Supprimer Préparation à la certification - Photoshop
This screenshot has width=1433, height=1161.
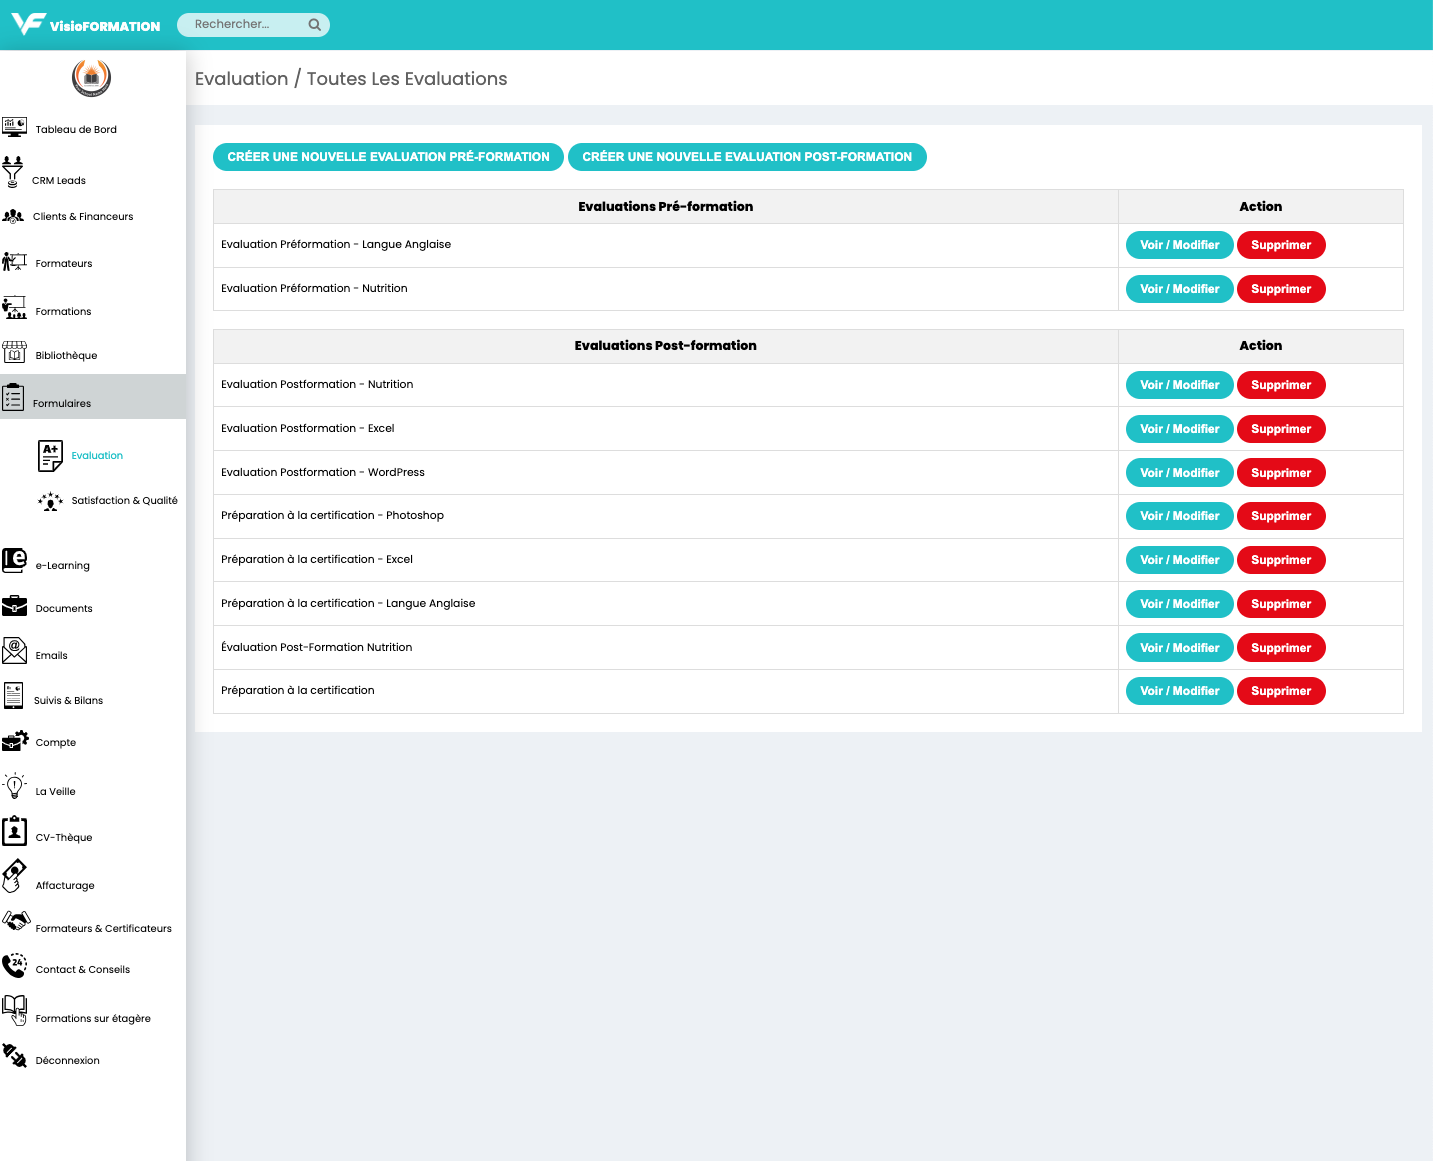[x=1281, y=516]
